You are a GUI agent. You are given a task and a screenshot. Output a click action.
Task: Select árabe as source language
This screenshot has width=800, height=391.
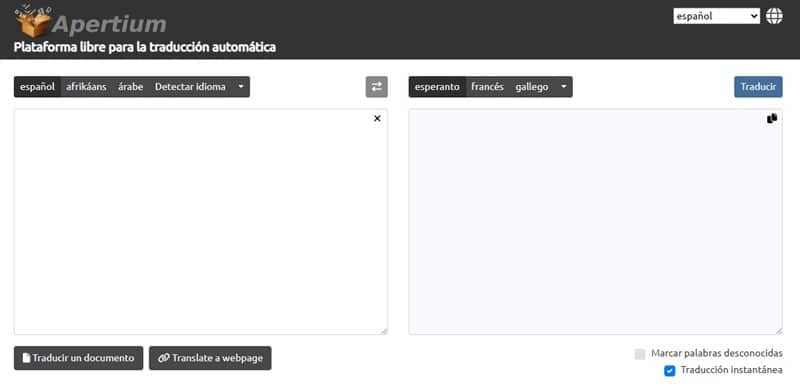[131, 87]
